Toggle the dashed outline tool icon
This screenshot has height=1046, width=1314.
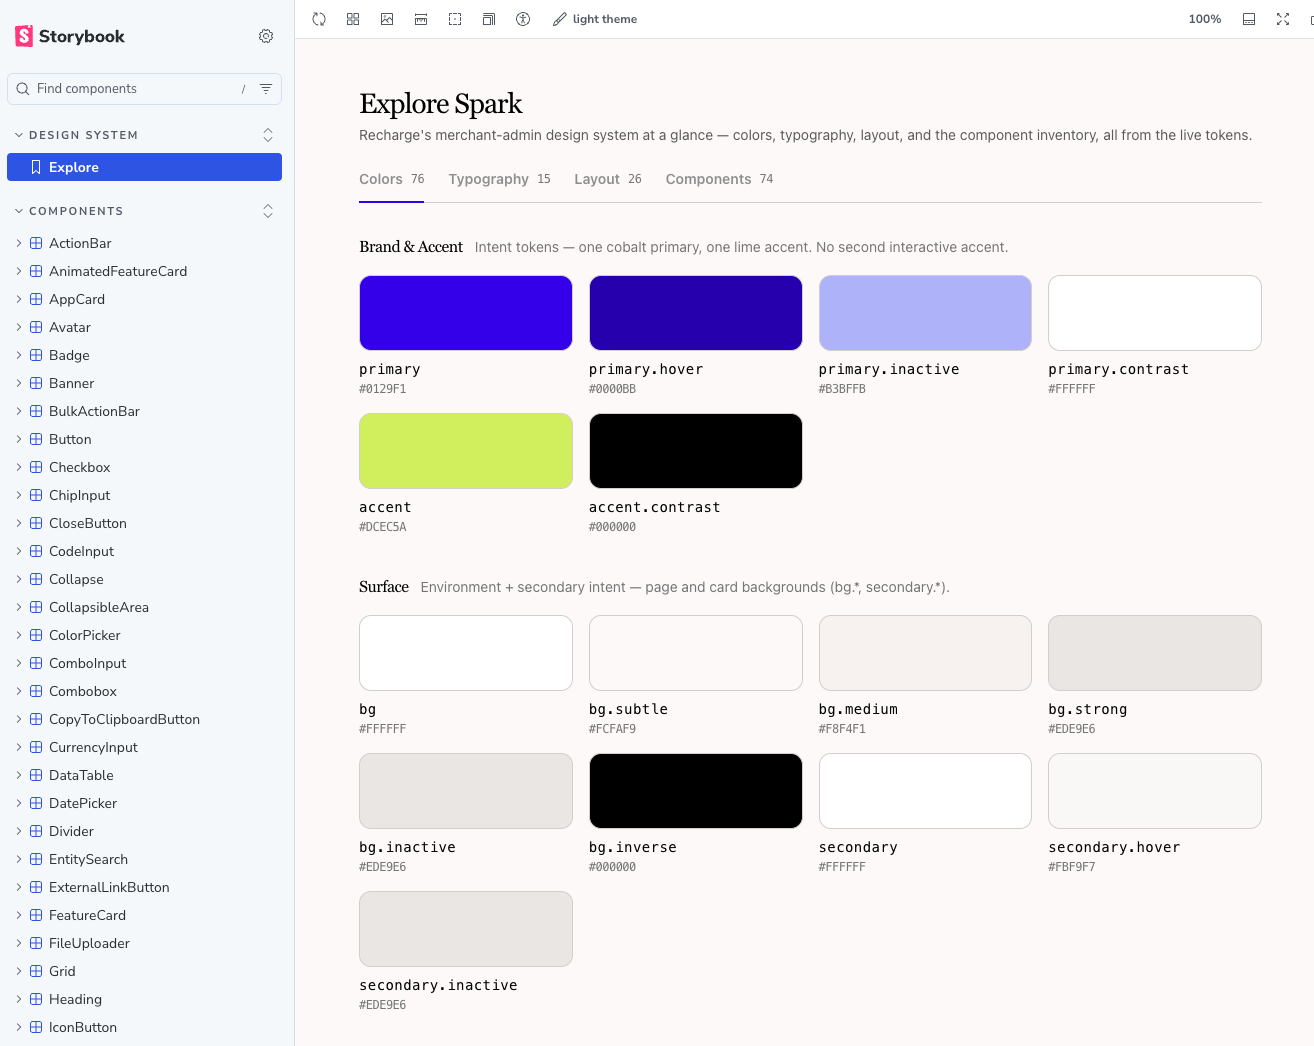click(x=455, y=19)
